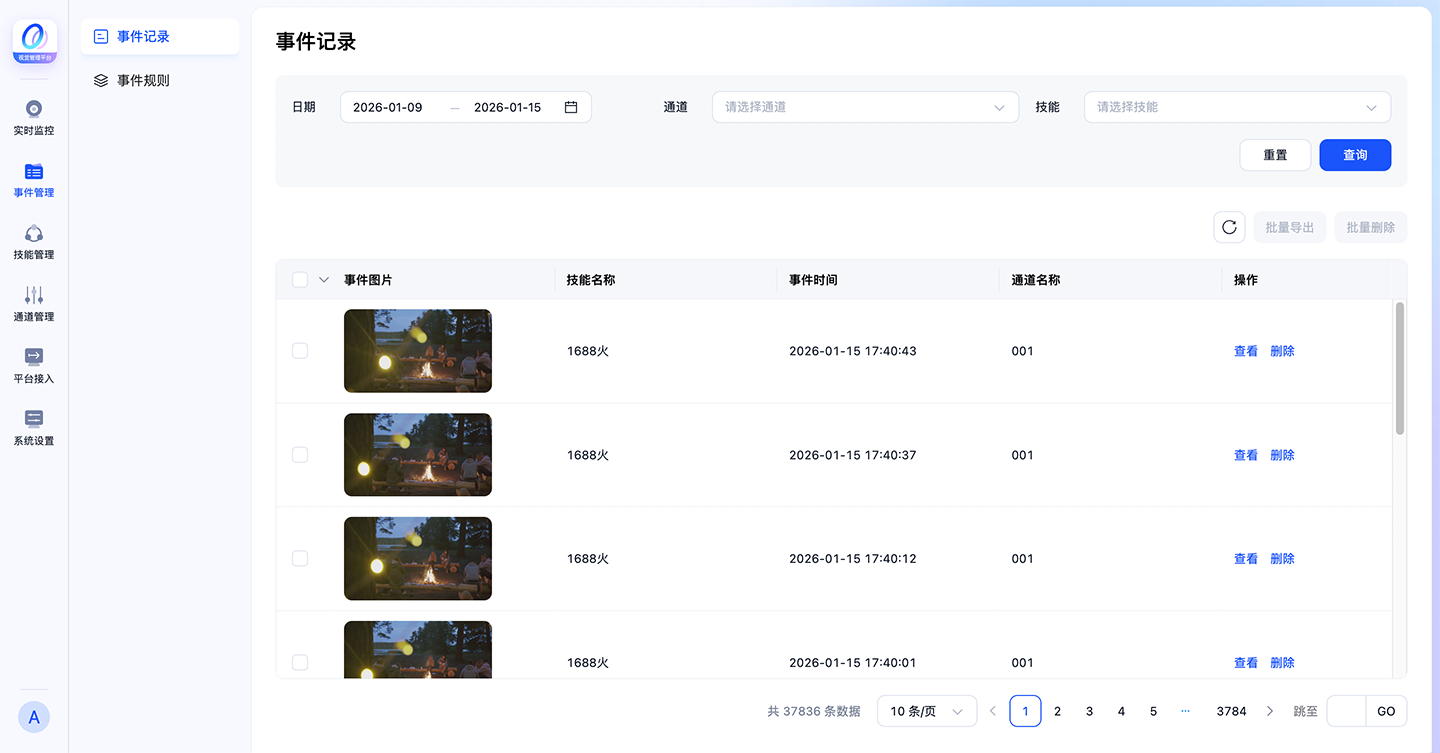
Task: Go to previous page arrow
Action: (x=993, y=711)
